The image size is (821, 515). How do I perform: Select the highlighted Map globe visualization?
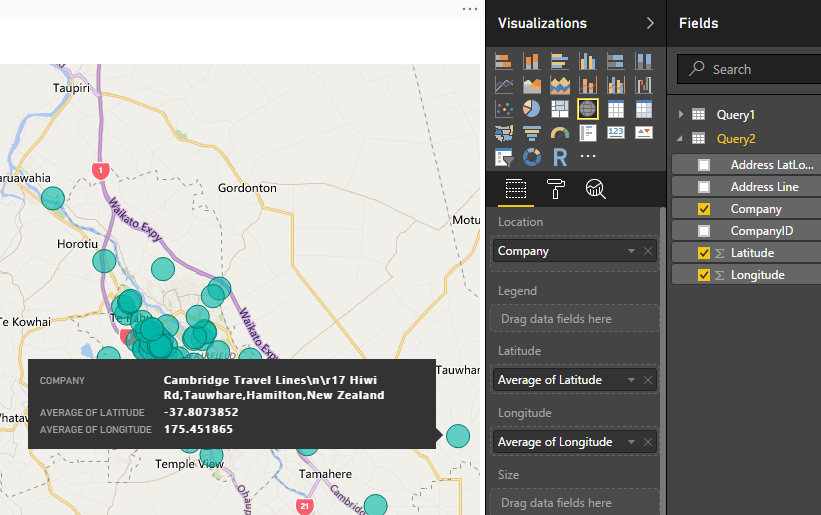point(587,109)
